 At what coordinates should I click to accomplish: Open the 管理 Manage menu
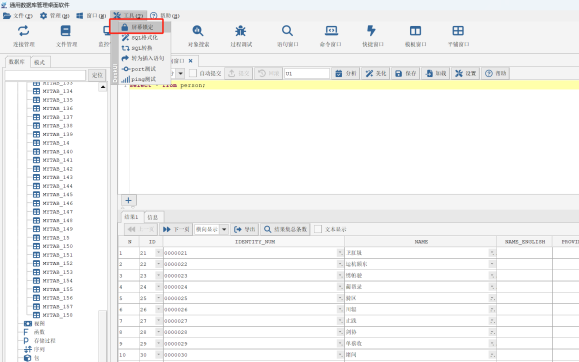coord(54,16)
